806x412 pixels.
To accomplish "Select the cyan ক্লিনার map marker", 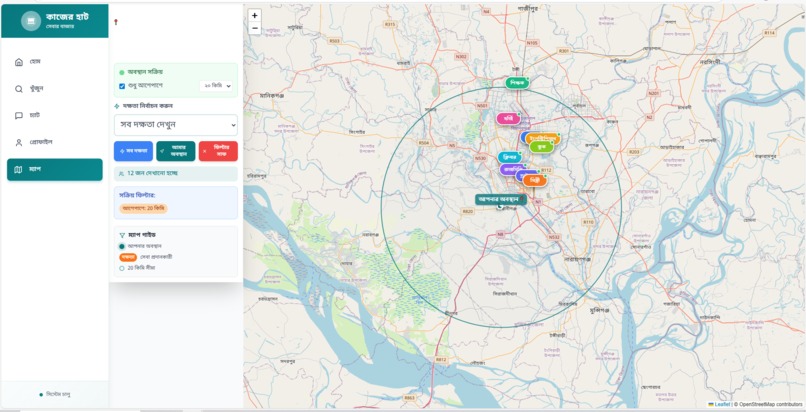I will pyautogui.click(x=509, y=157).
